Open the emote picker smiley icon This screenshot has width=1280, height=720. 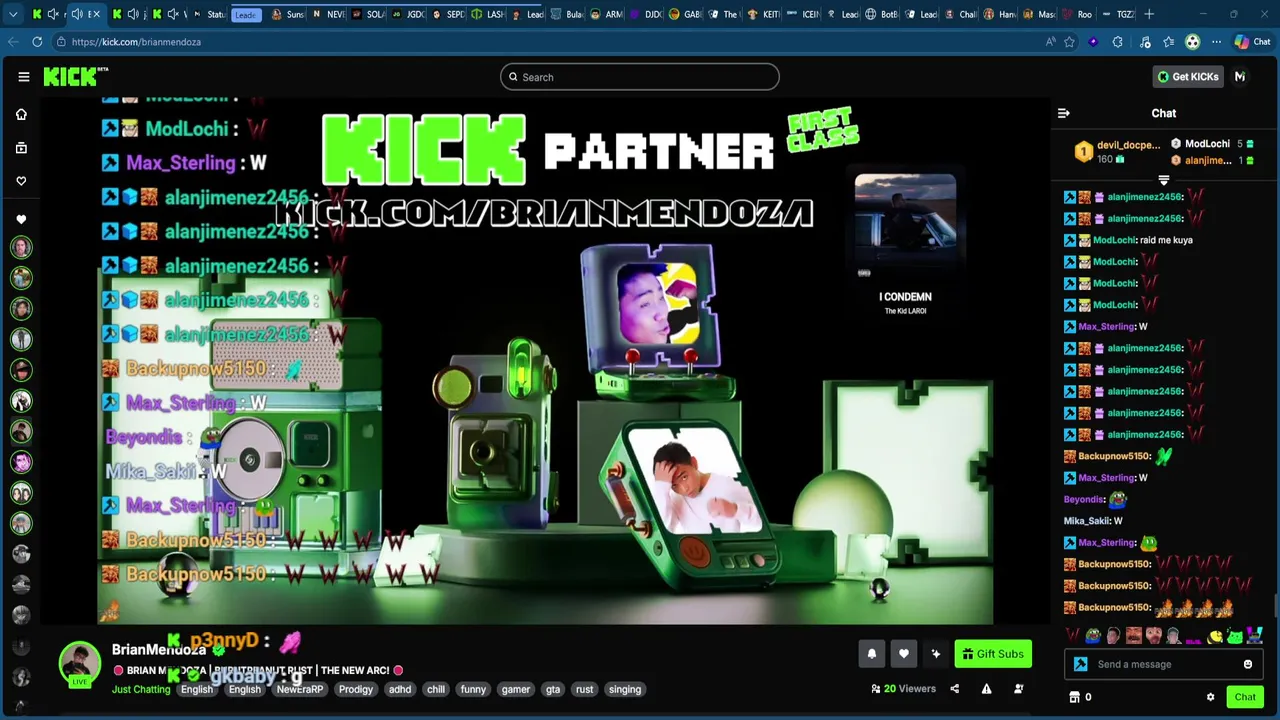click(x=1248, y=664)
